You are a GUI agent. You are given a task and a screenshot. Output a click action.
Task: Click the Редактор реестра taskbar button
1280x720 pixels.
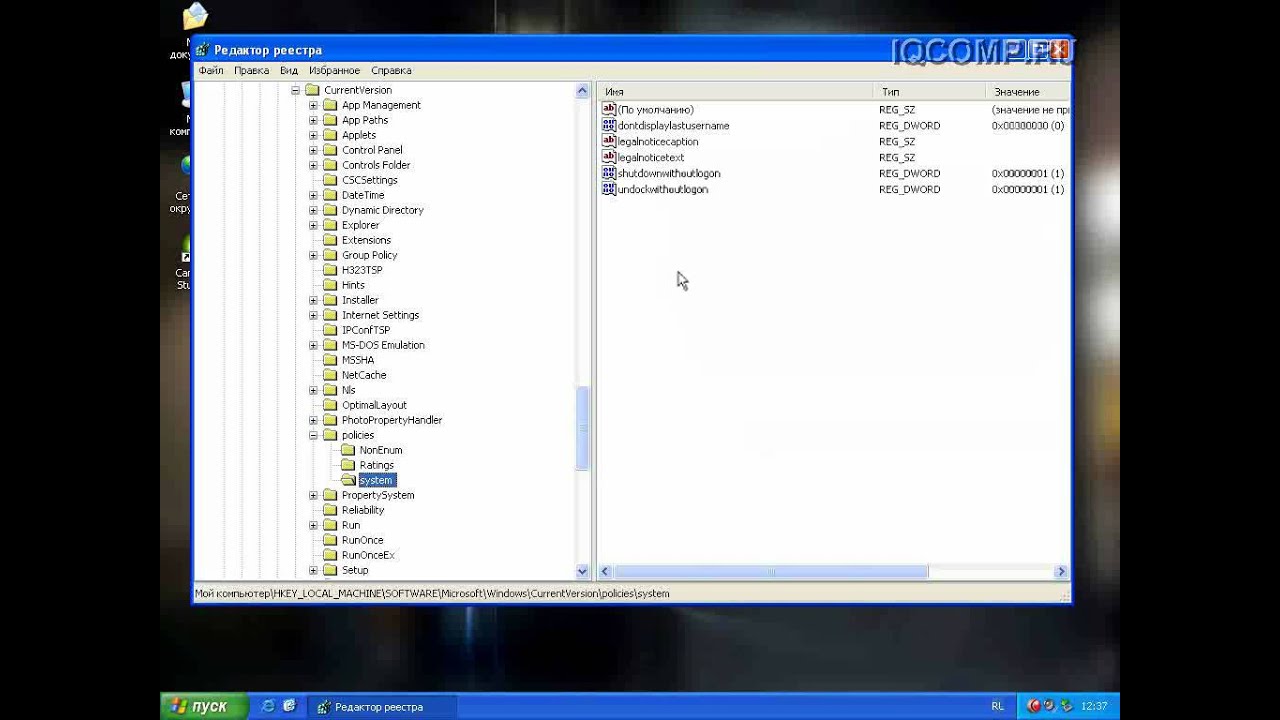382,707
